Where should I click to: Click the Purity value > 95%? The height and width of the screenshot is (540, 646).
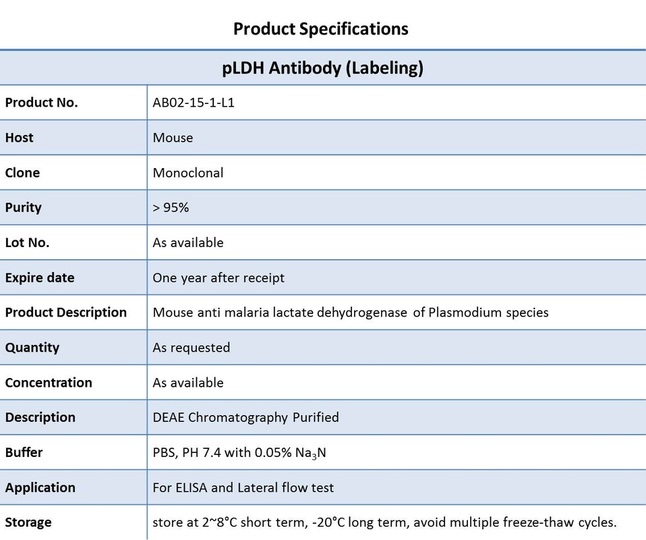171,208
